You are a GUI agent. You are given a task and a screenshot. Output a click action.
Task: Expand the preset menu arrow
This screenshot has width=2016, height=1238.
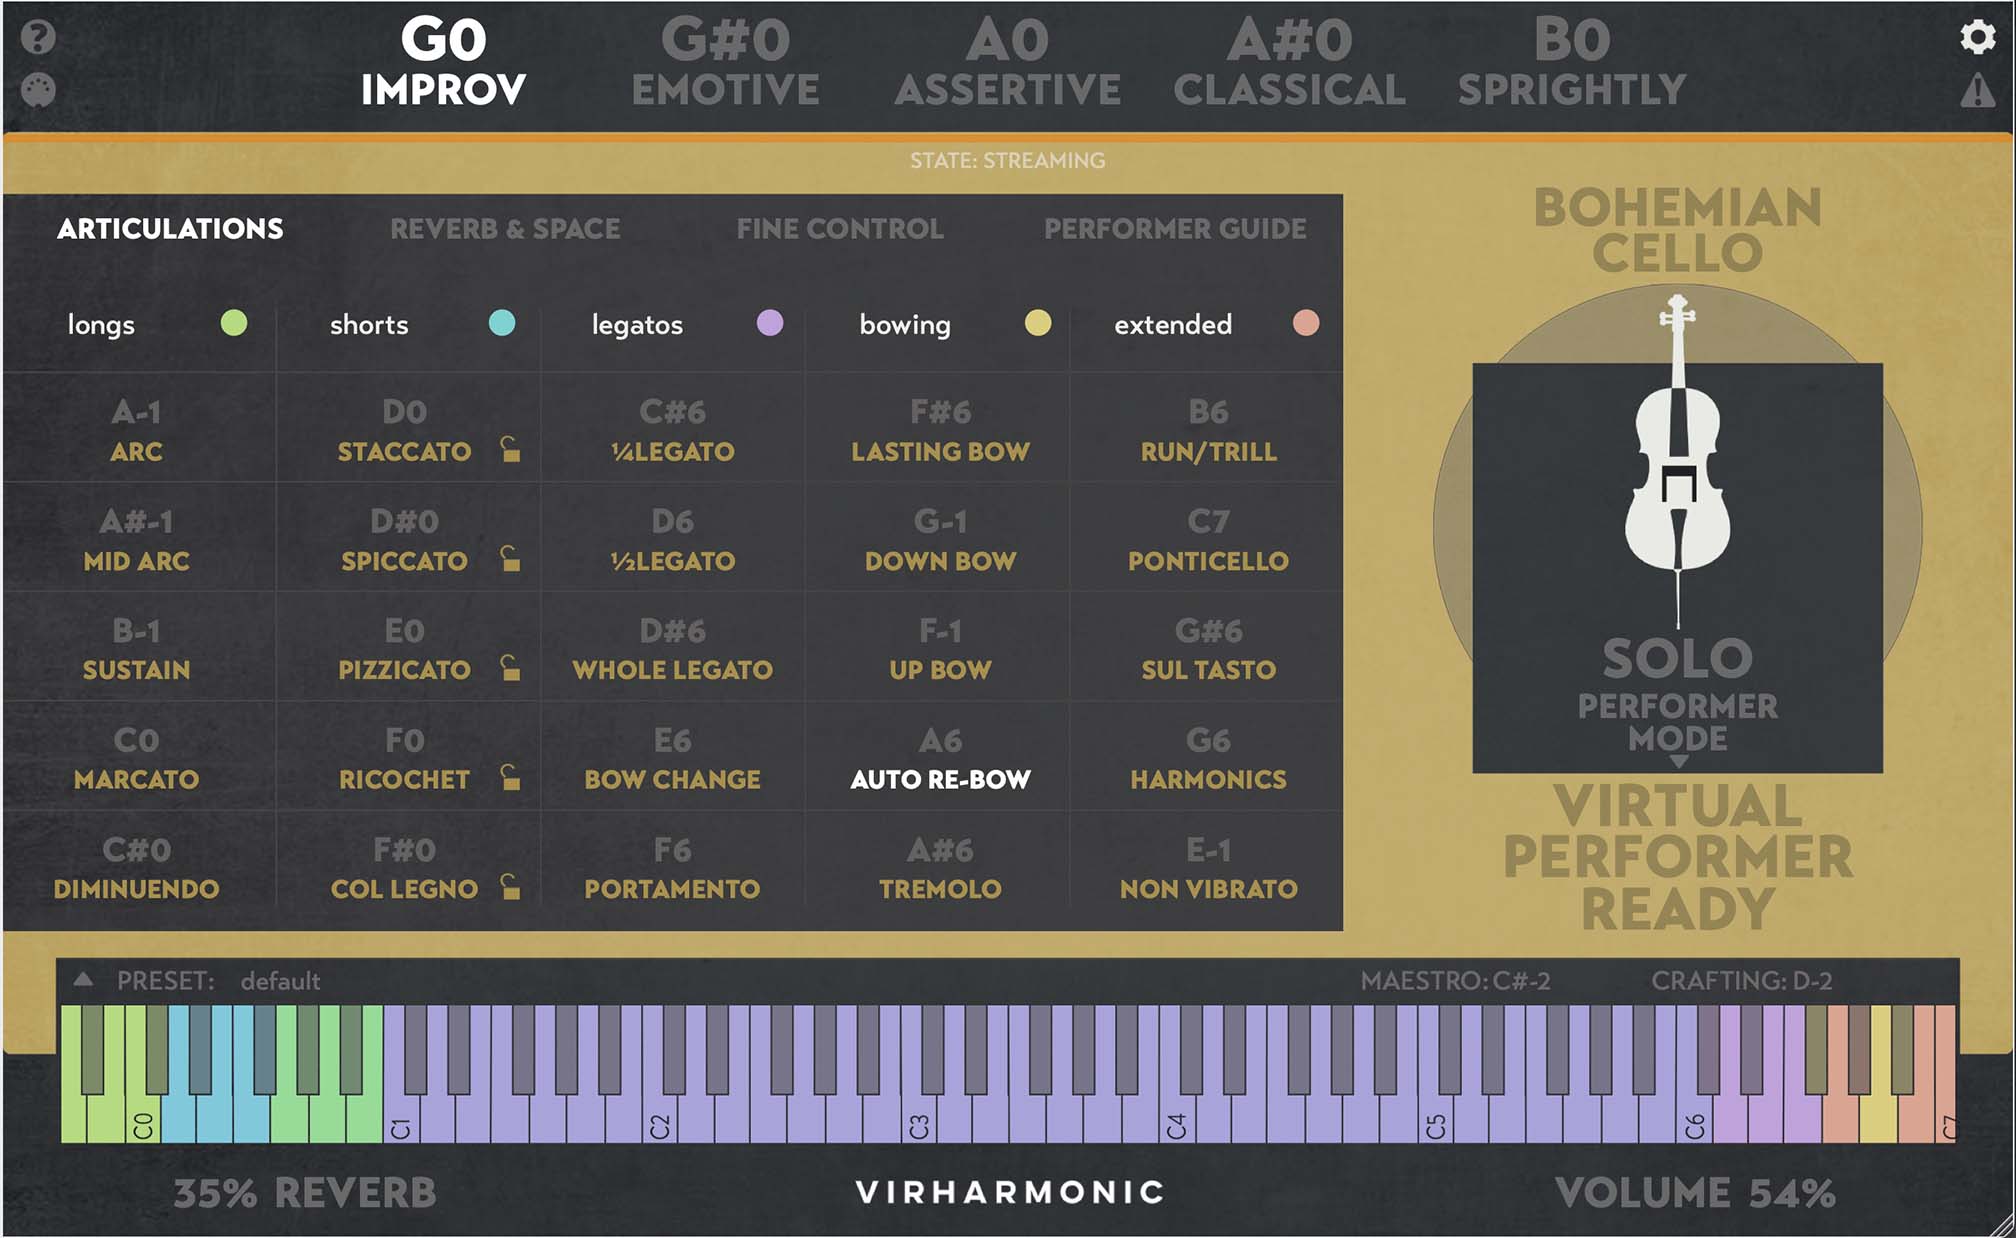coord(84,979)
